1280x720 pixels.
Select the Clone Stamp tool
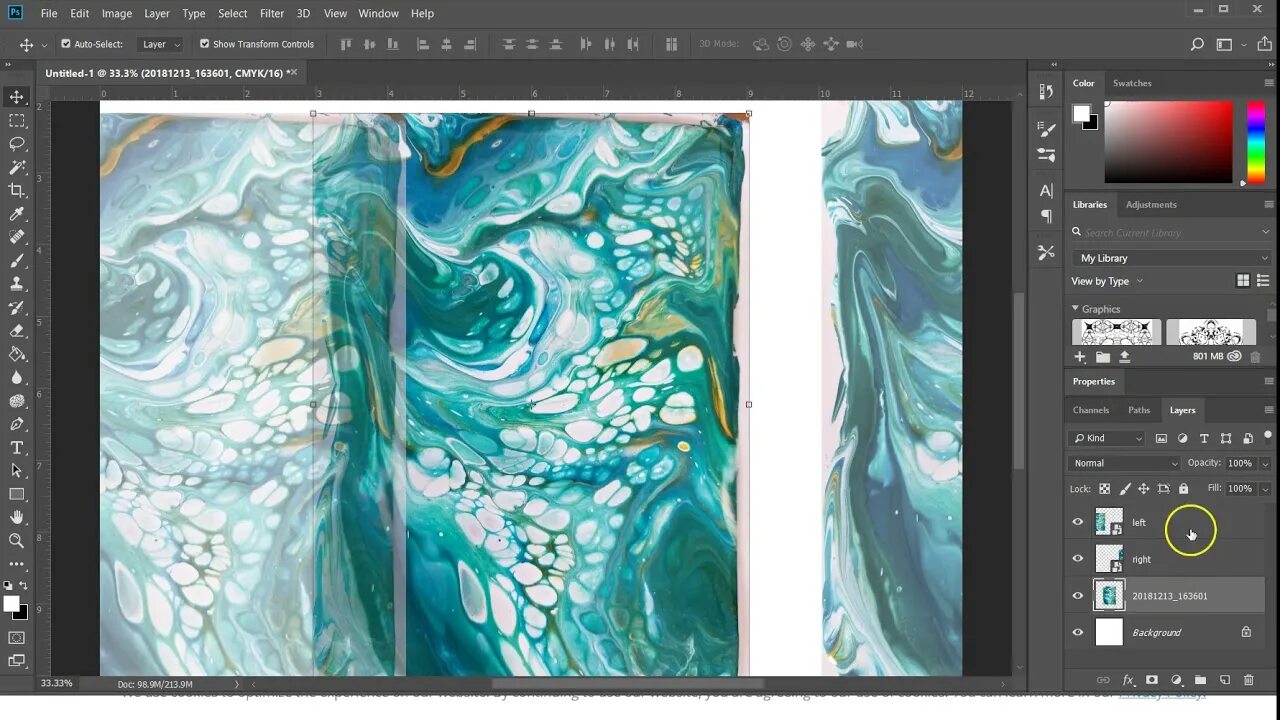(x=17, y=284)
